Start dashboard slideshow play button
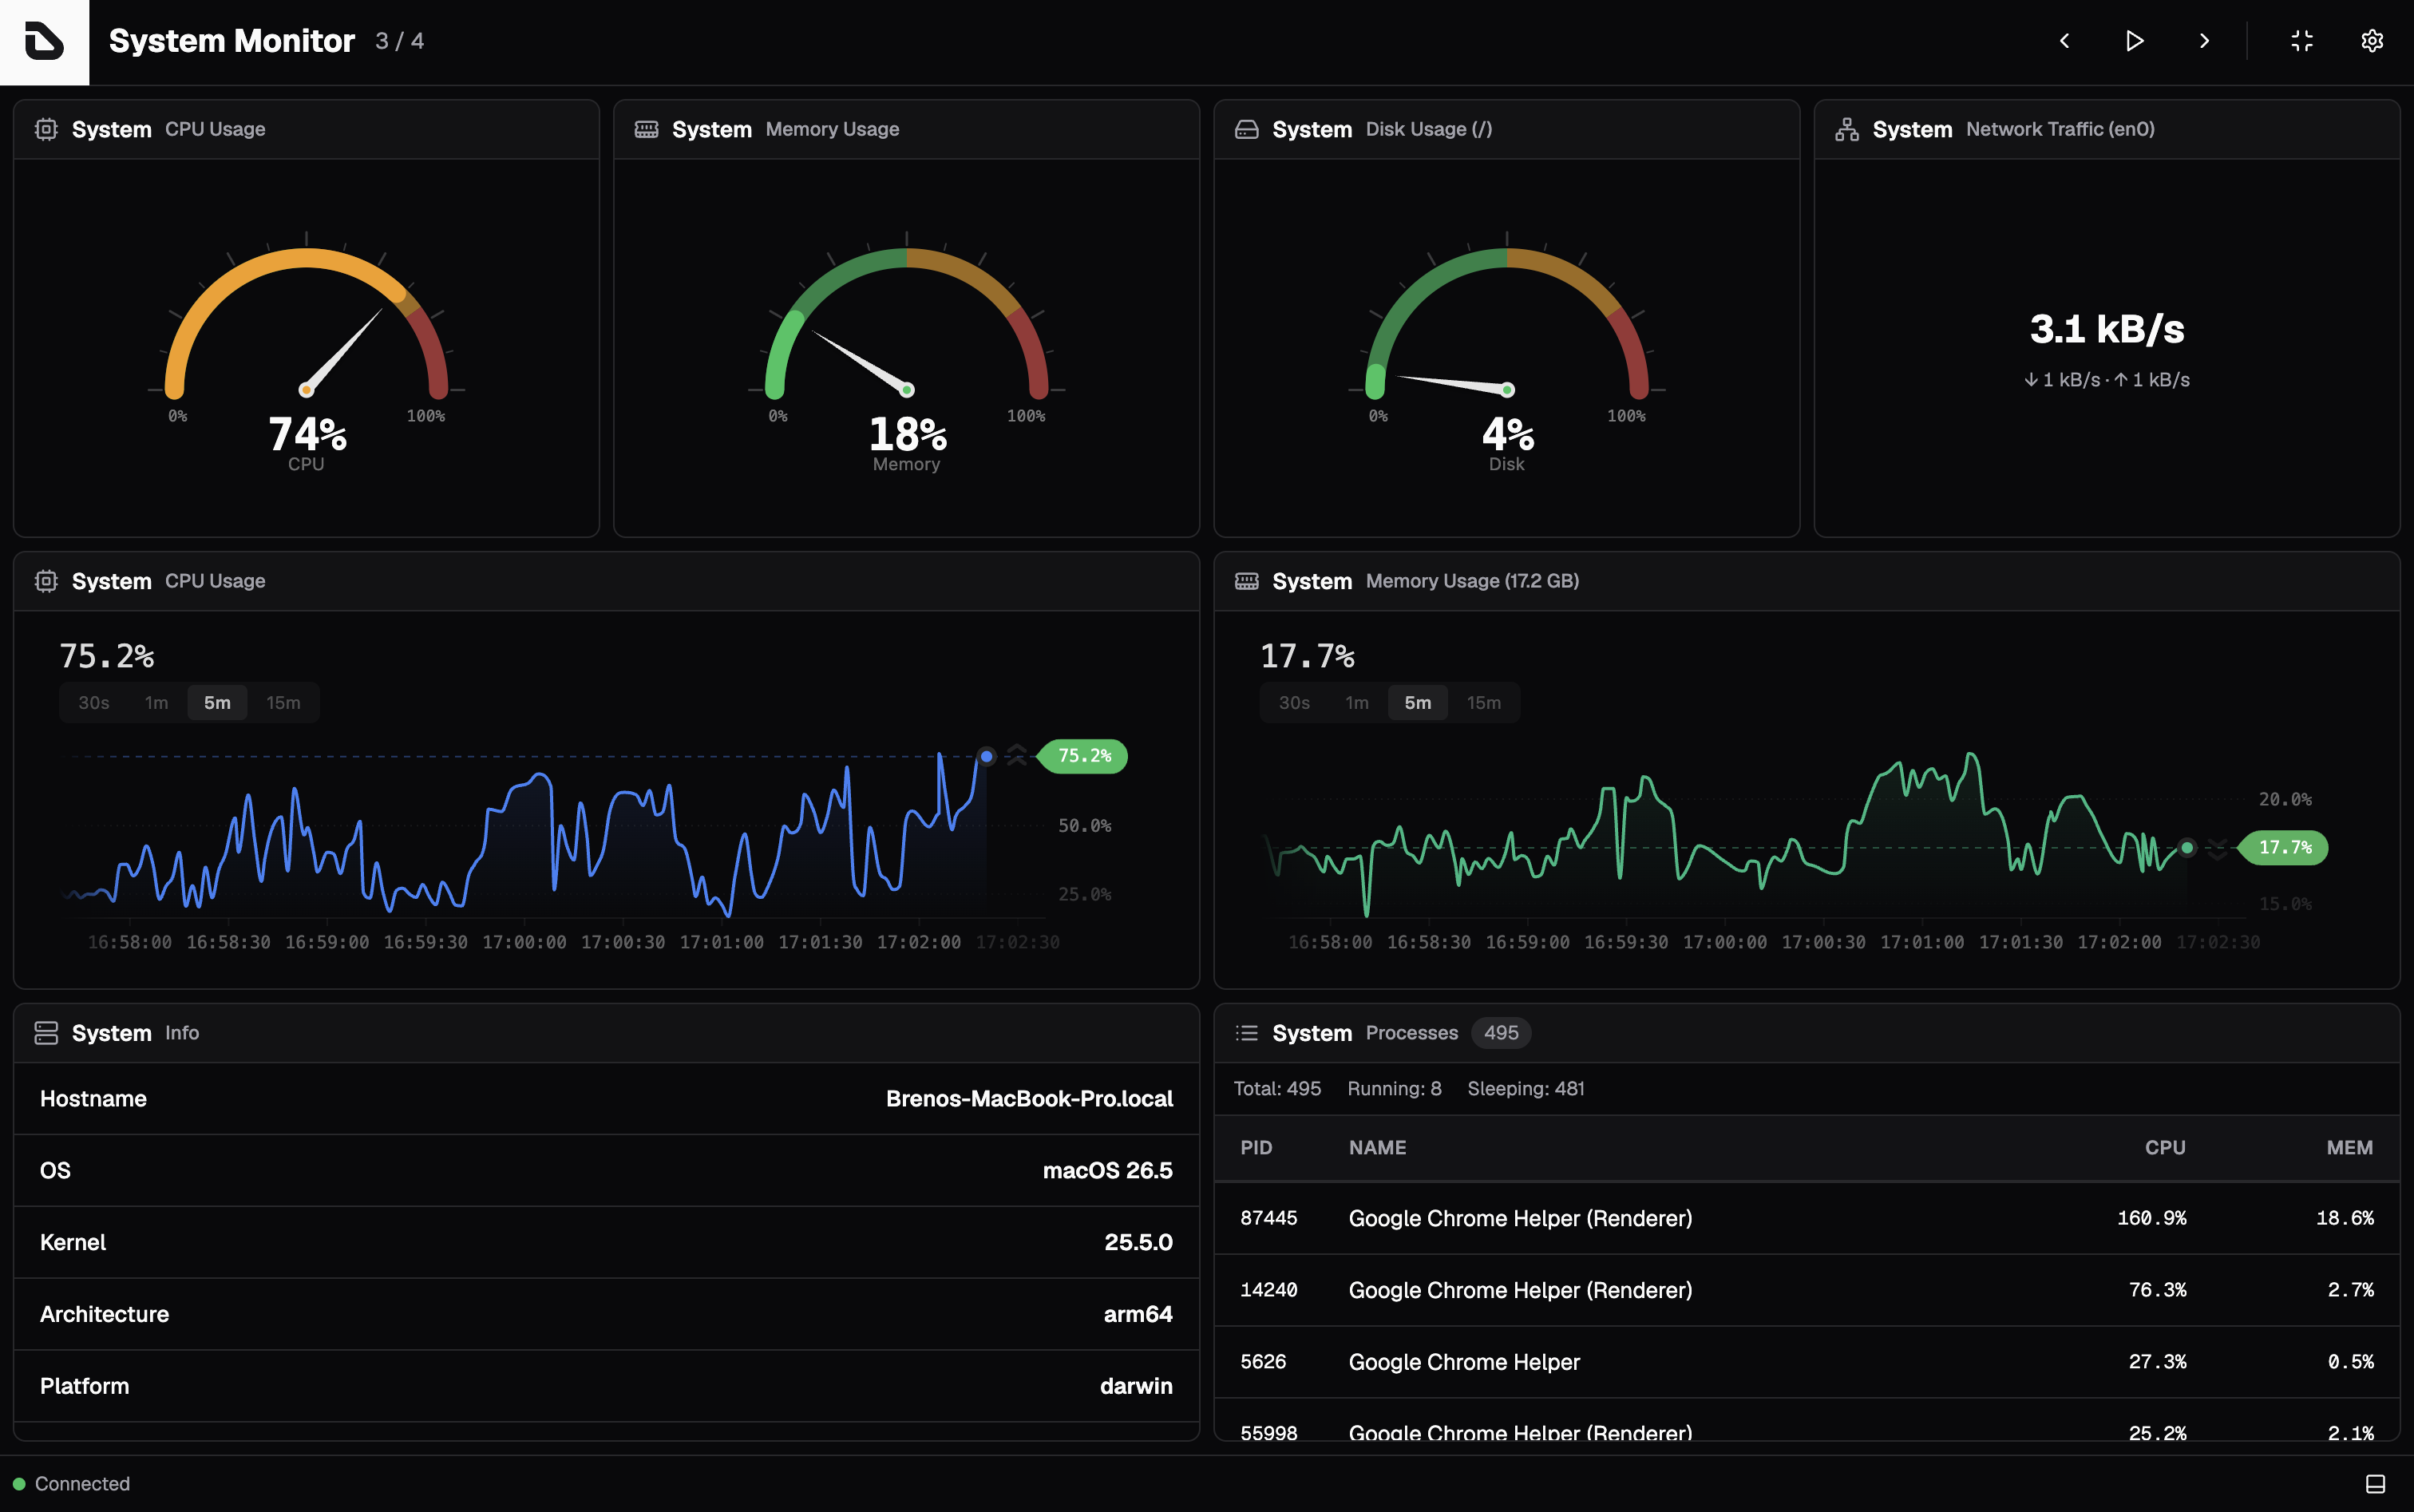Viewport: 2414px width, 1512px height. pos(2134,41)
